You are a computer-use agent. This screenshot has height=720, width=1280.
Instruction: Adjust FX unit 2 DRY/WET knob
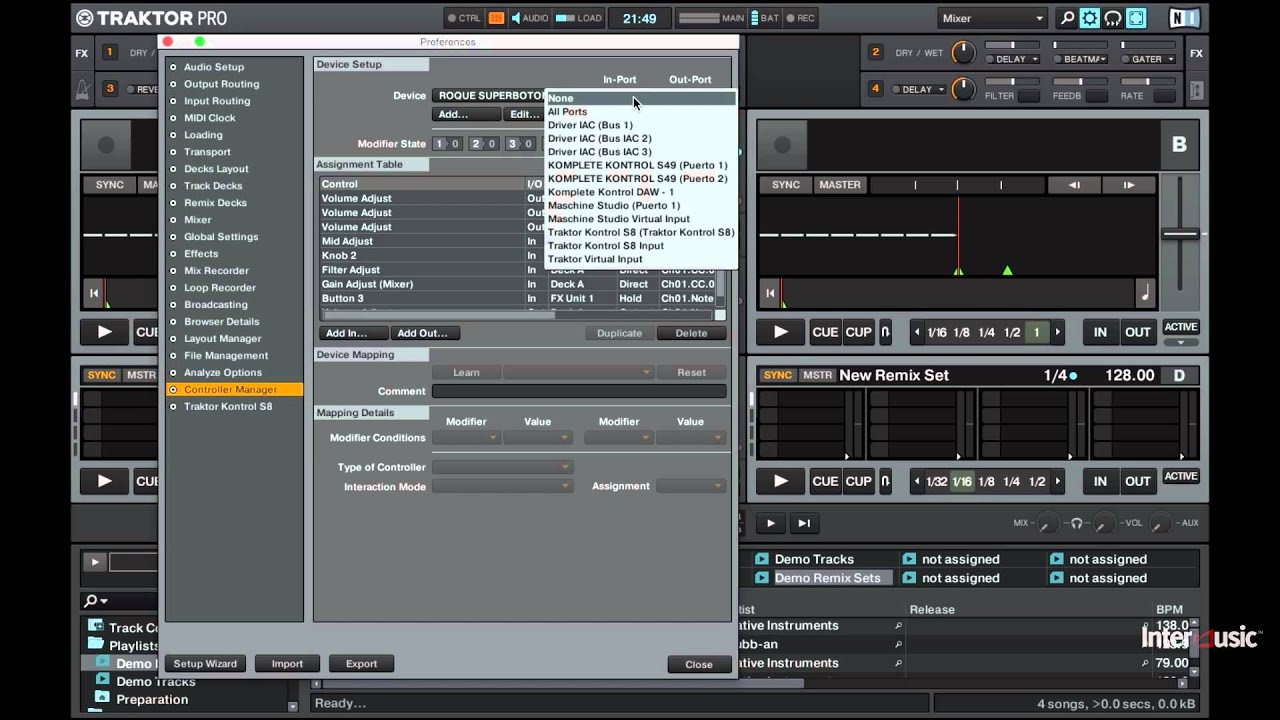963,53
